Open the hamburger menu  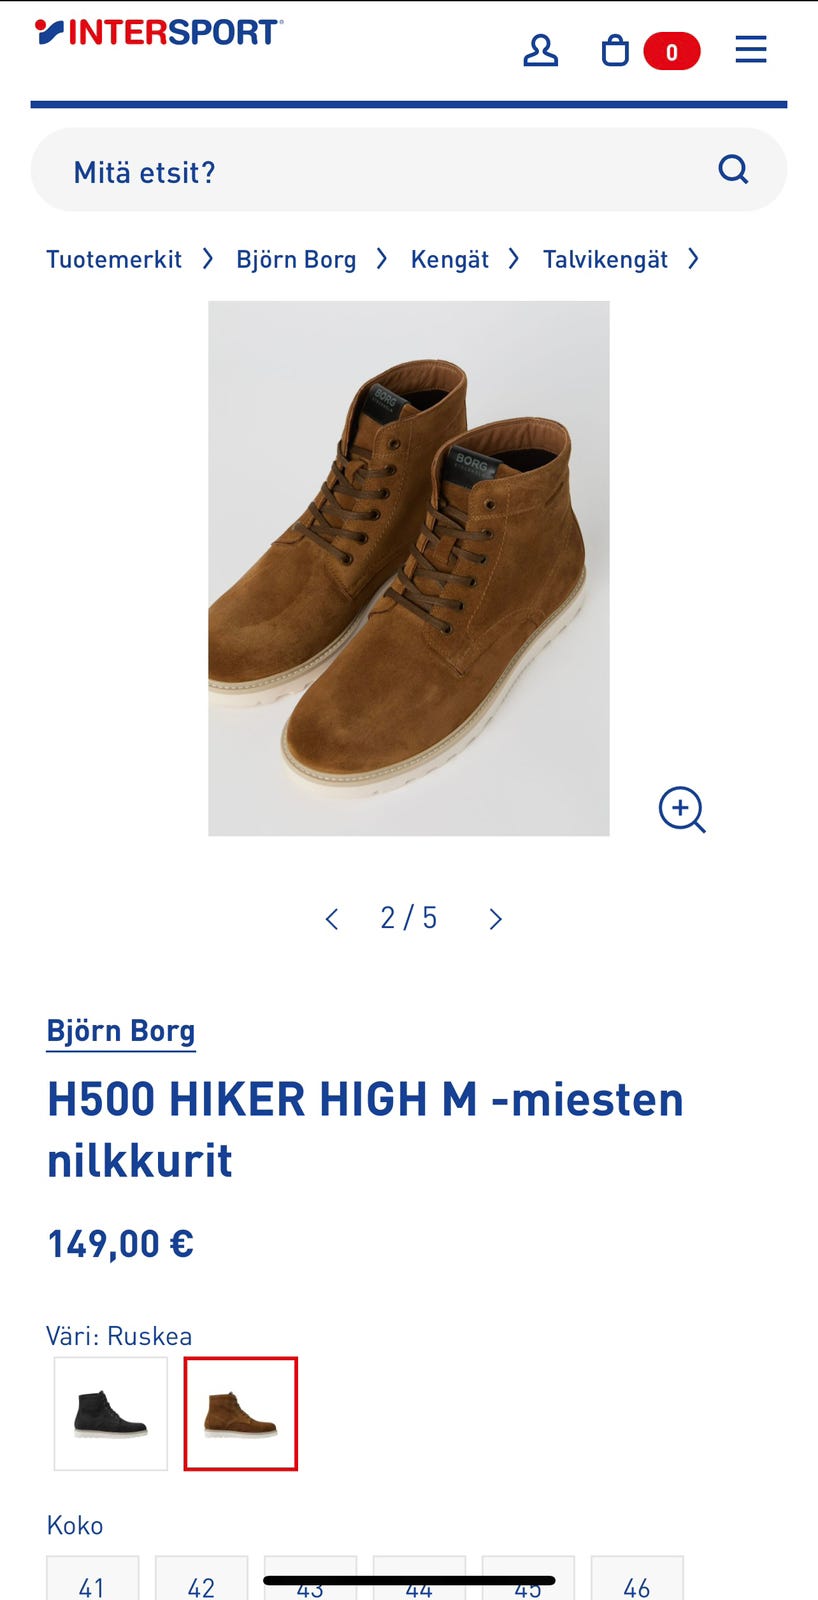[751, 50]
